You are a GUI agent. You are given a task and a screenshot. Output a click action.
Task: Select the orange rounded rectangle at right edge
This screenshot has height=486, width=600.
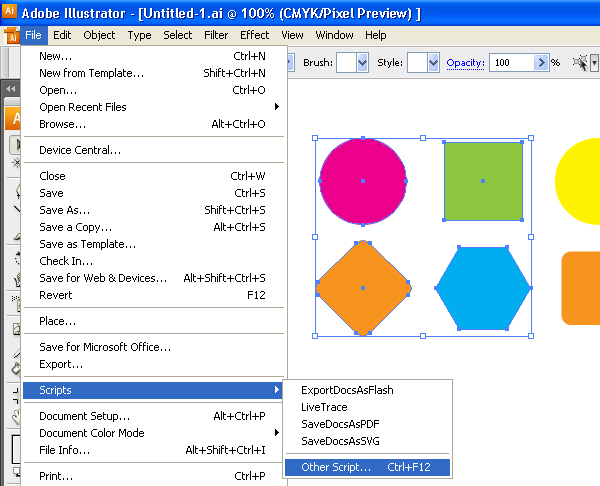(x=581, y=288)
